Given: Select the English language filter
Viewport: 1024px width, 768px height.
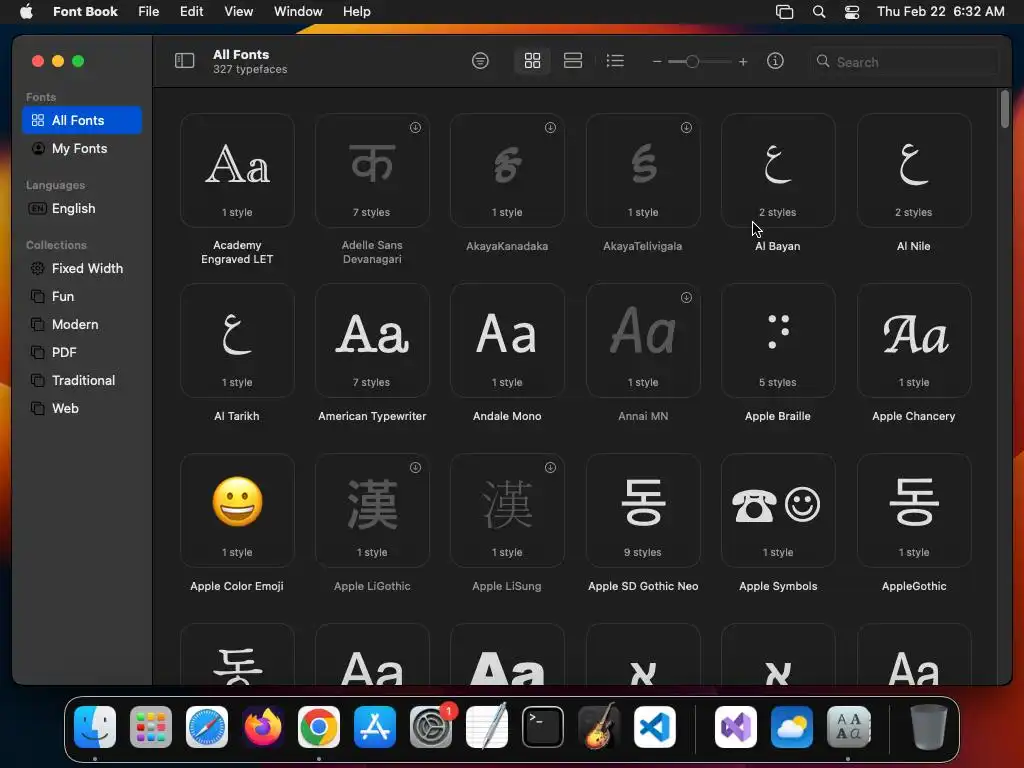Looking at the screenshot, I should pos(82,208).
